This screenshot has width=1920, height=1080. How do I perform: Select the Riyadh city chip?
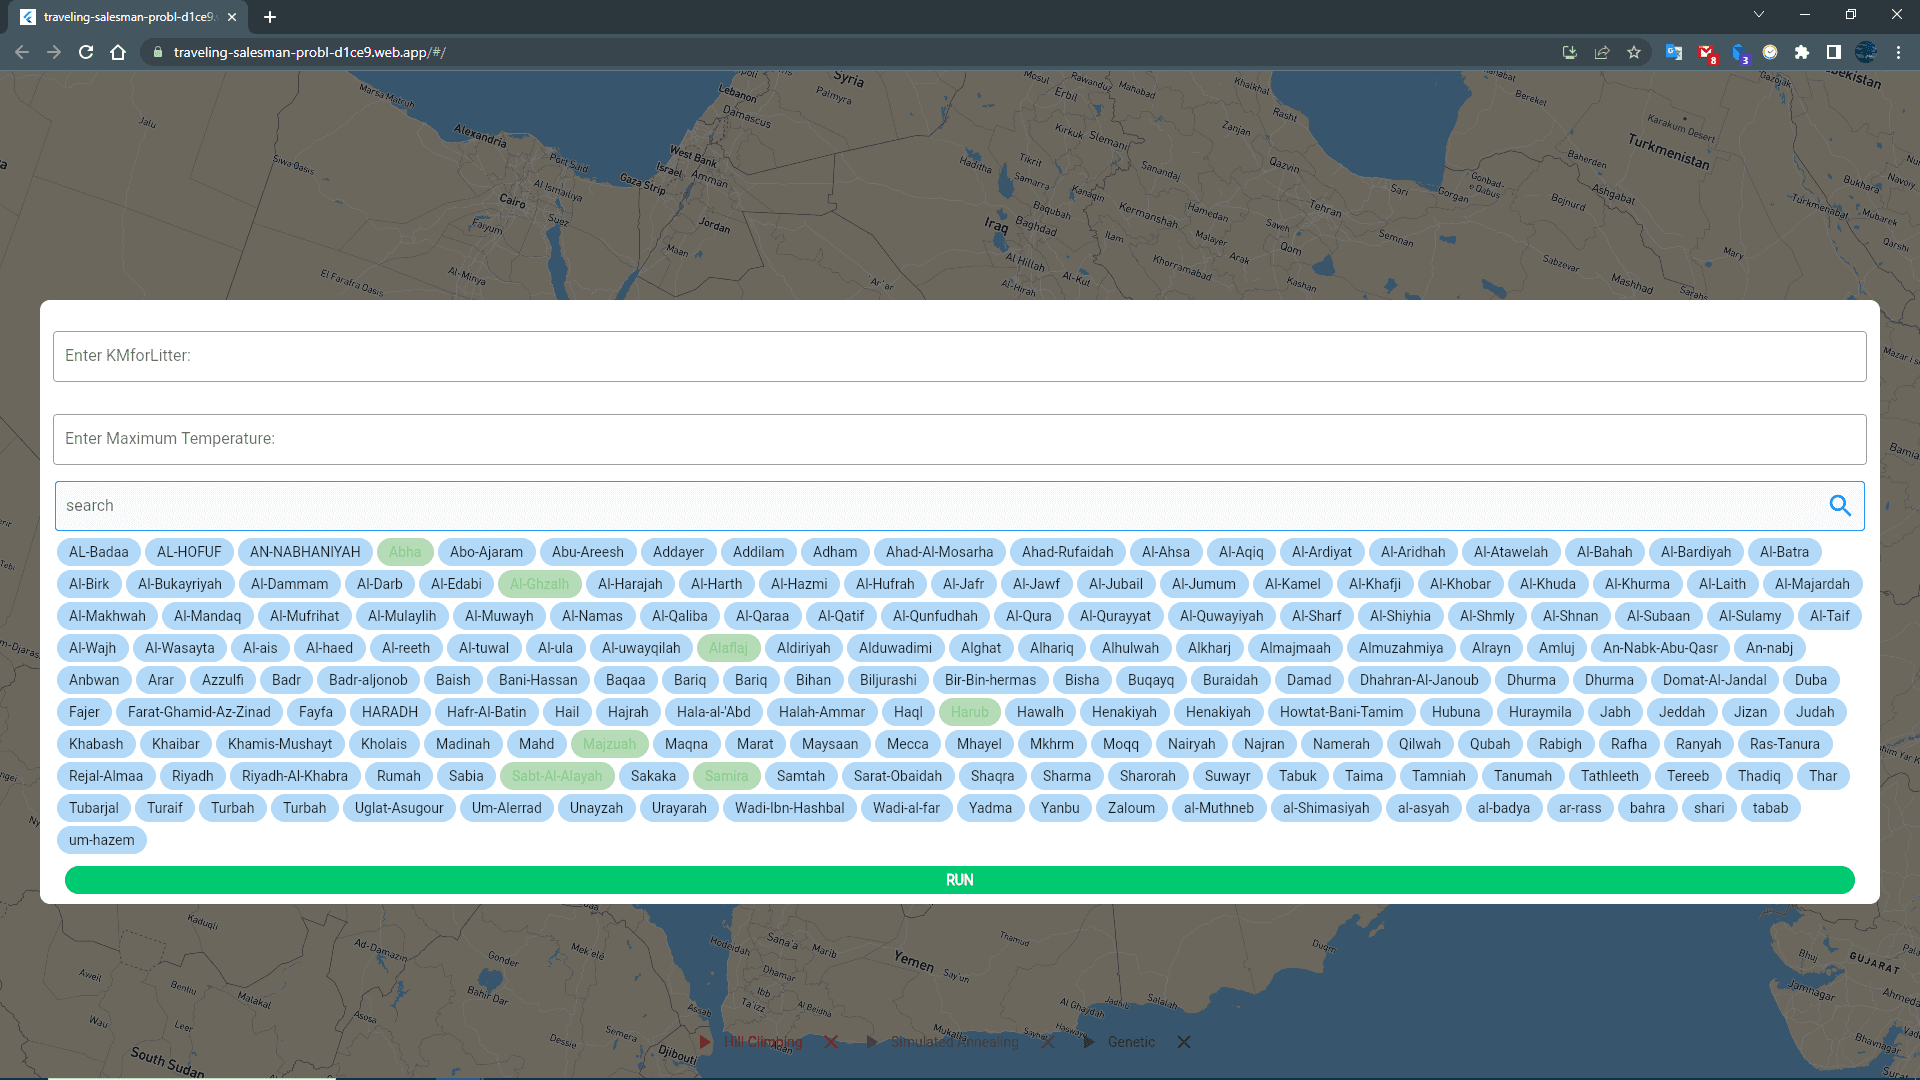(x=192, y=776)
